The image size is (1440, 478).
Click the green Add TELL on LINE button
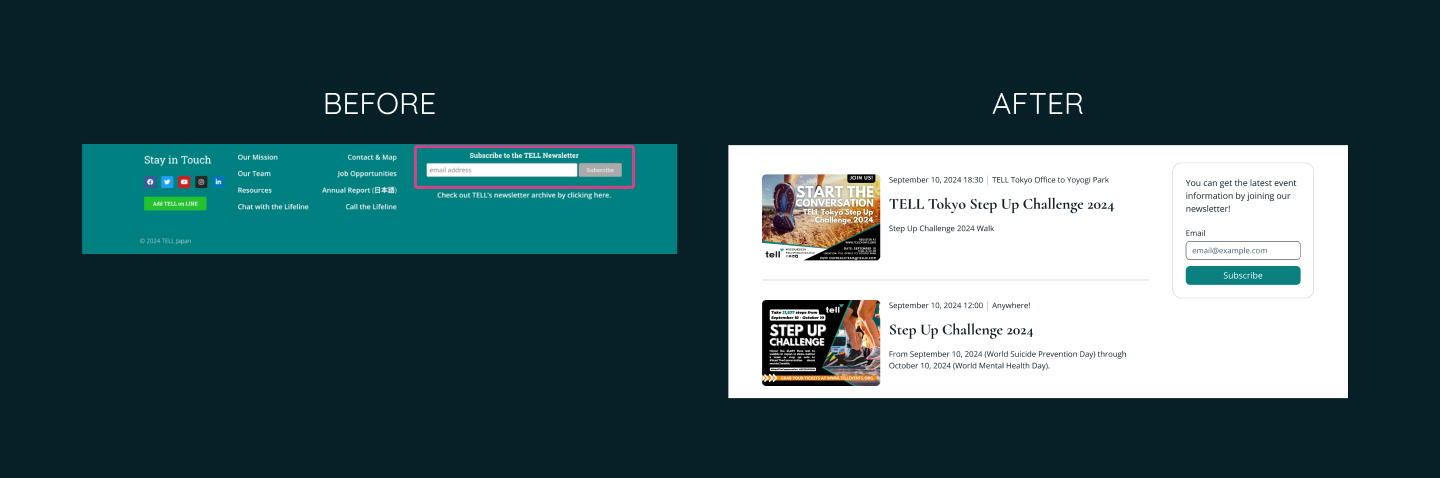click(175, 203)
